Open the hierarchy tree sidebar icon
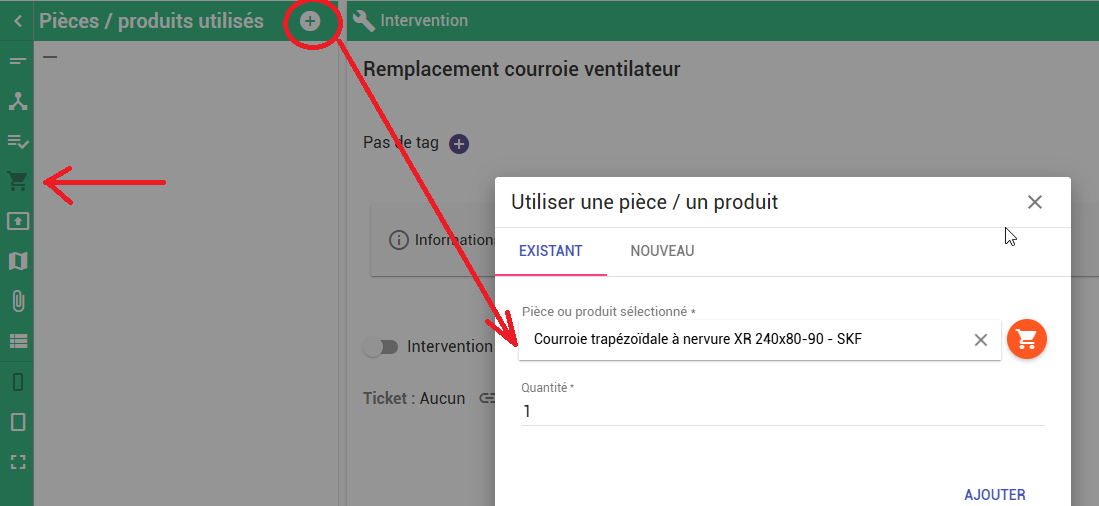1099x506 pixels. click(17, 101)
